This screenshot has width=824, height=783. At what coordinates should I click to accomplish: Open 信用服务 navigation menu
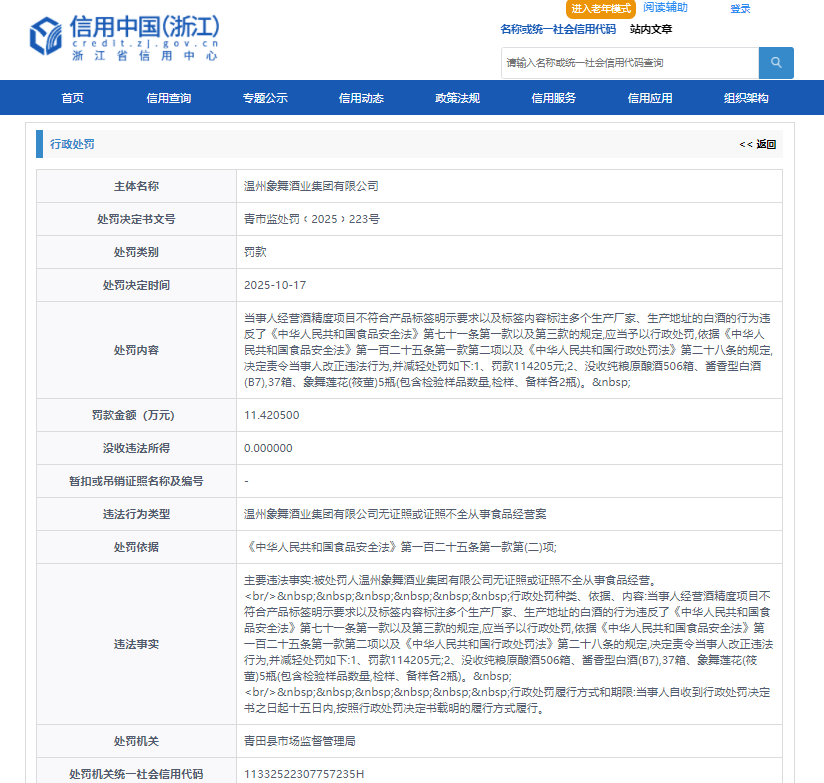553,98
